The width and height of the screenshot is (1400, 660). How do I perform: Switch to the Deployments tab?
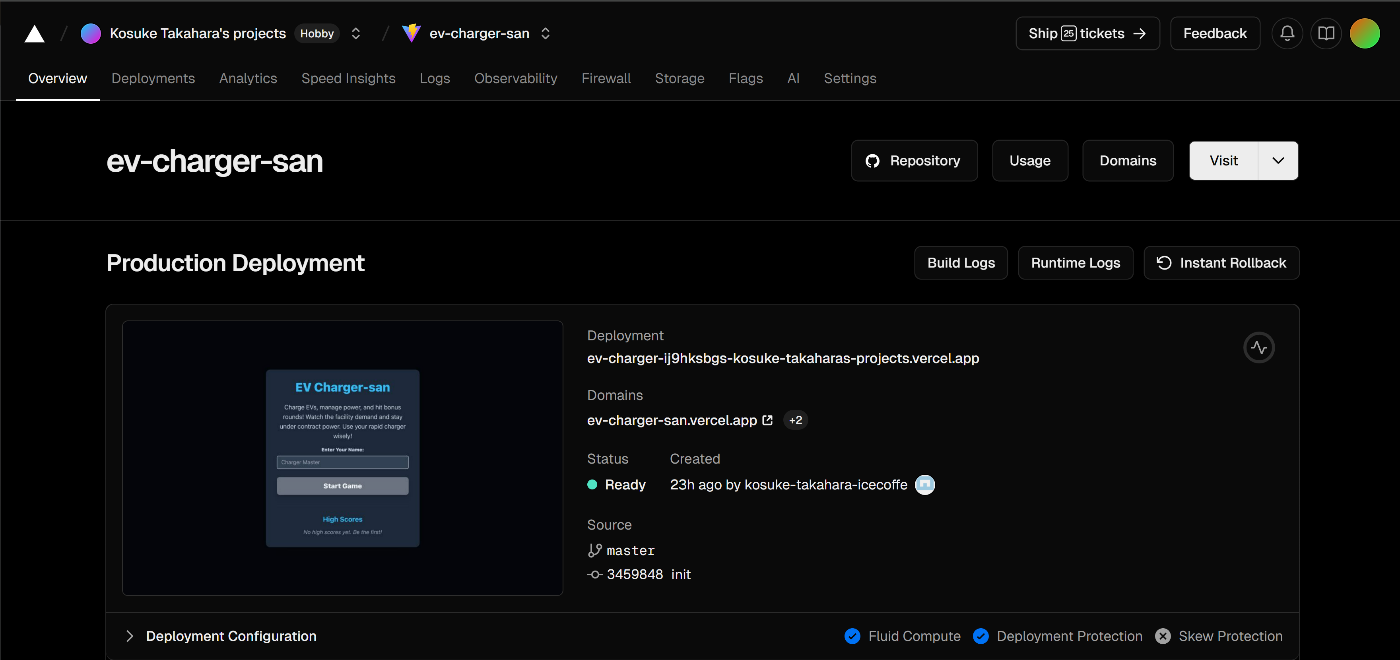point(153,78)
